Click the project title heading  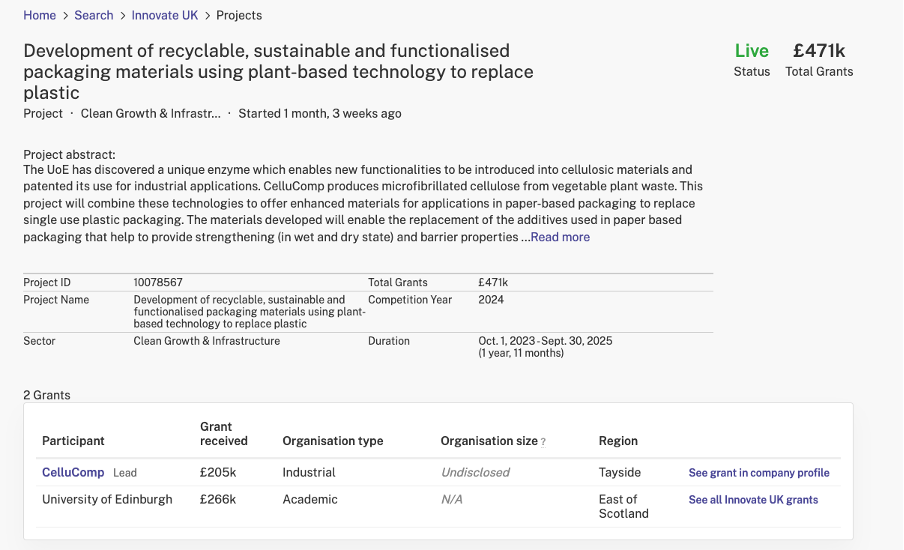[x=278, y=71]
